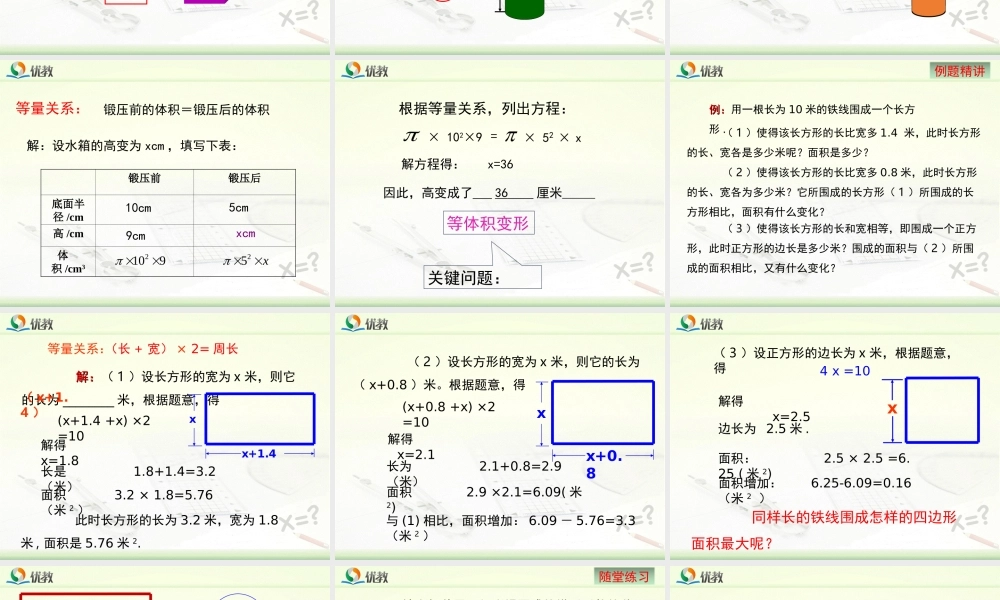Select the 优教 logo on the 根据等量关系 slide

click(360, 70)
